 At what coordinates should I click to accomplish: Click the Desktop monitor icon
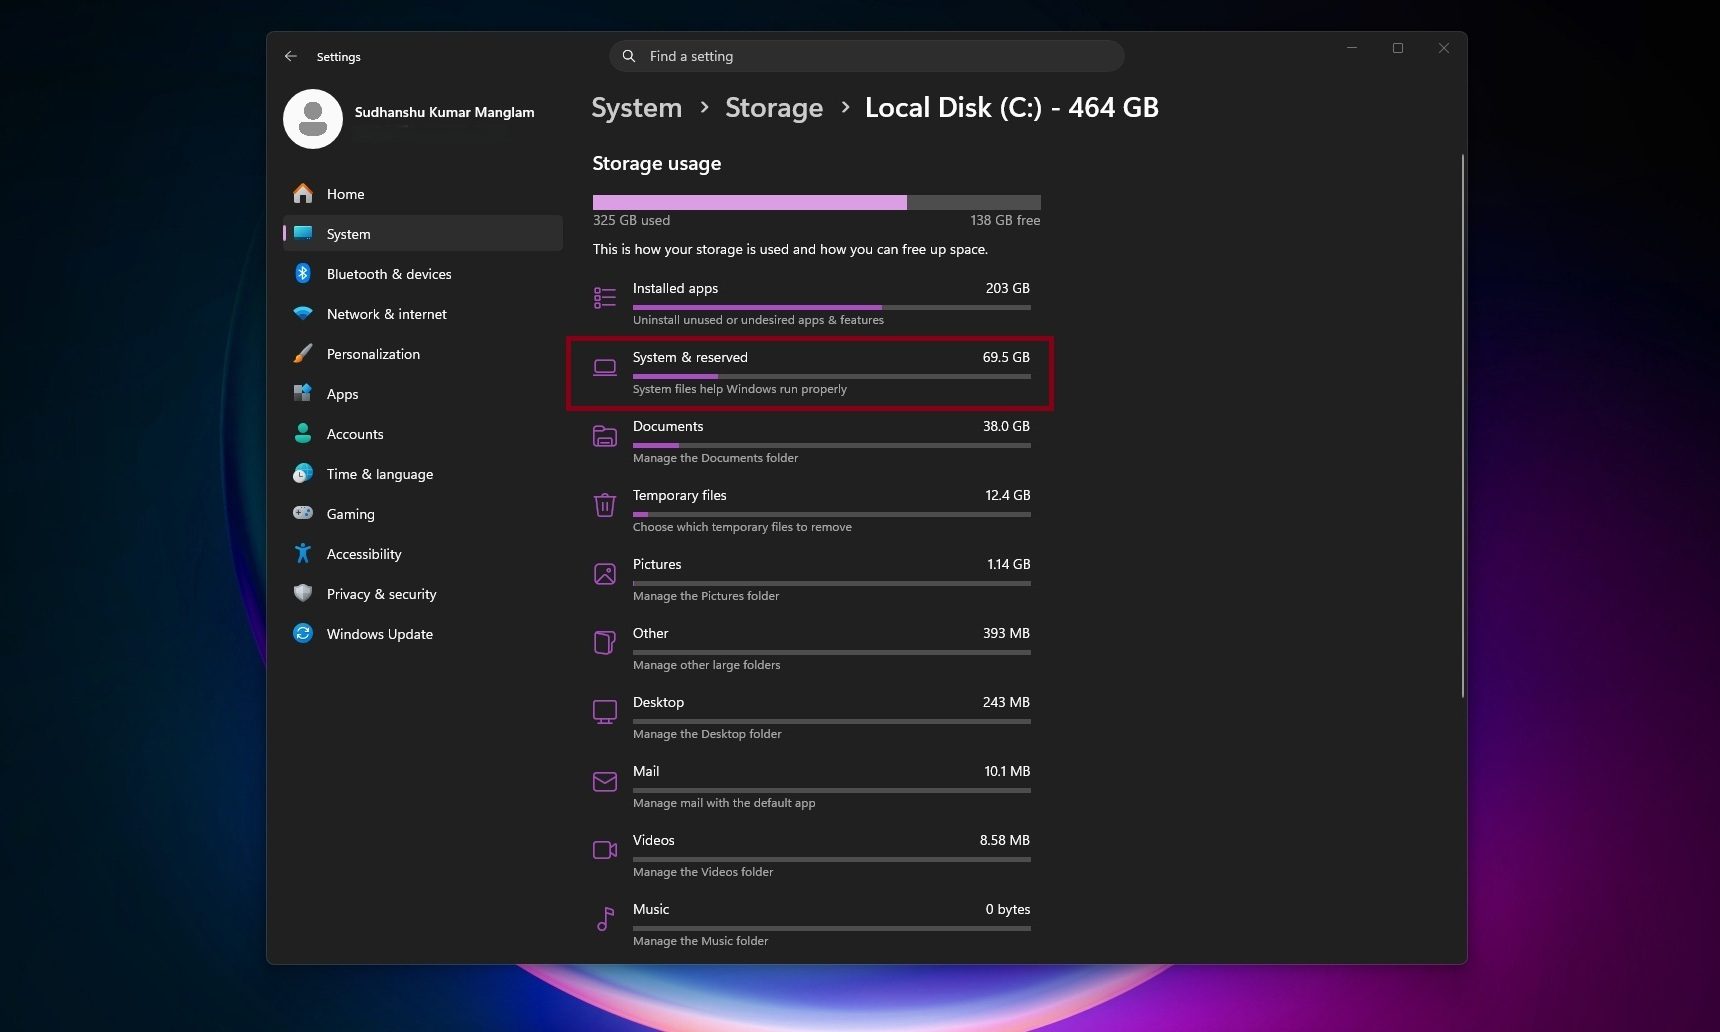pos(605,712)
